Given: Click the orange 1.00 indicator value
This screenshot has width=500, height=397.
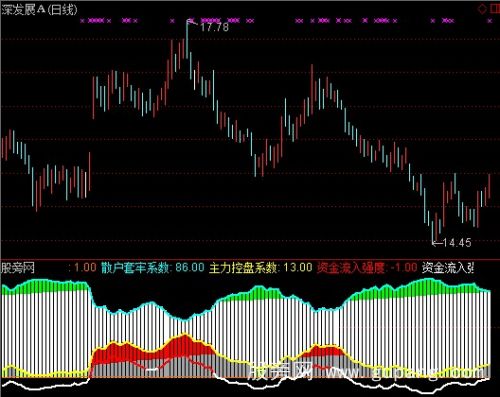Looking at the screenshot, I should [x=85, y=267].
